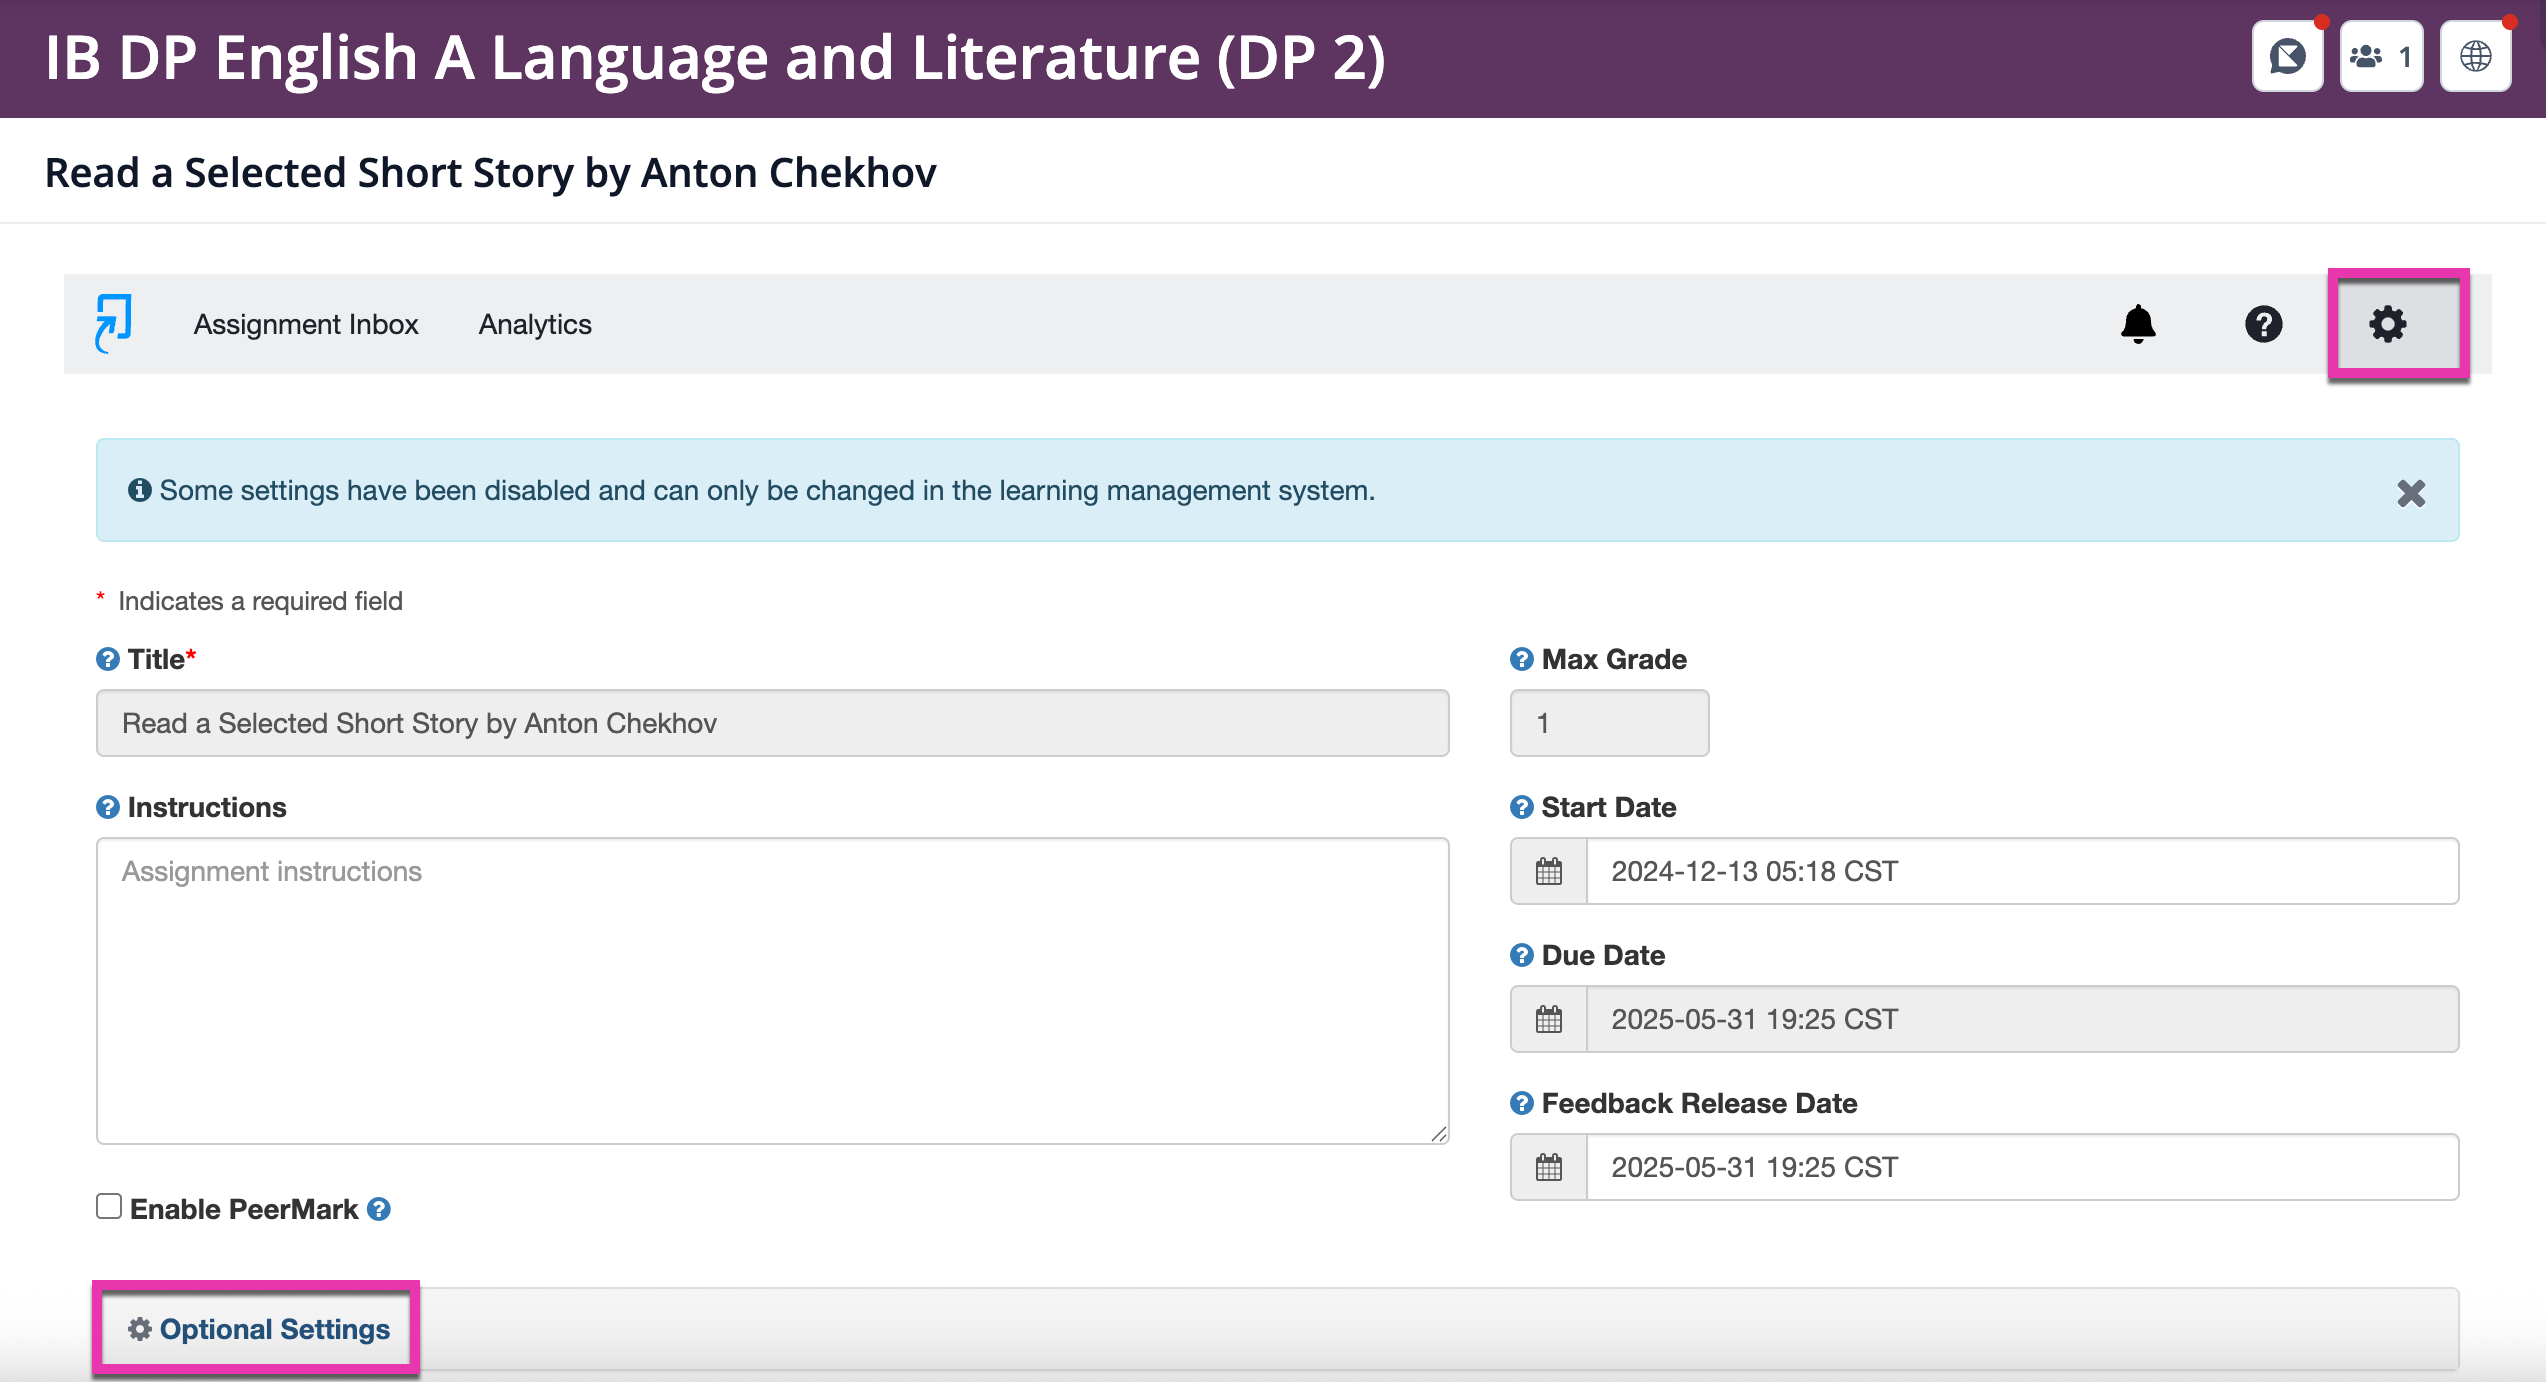Click the help icon next to Enable PeerMark
The image size is (2546, 1382).
(379, 1210)
